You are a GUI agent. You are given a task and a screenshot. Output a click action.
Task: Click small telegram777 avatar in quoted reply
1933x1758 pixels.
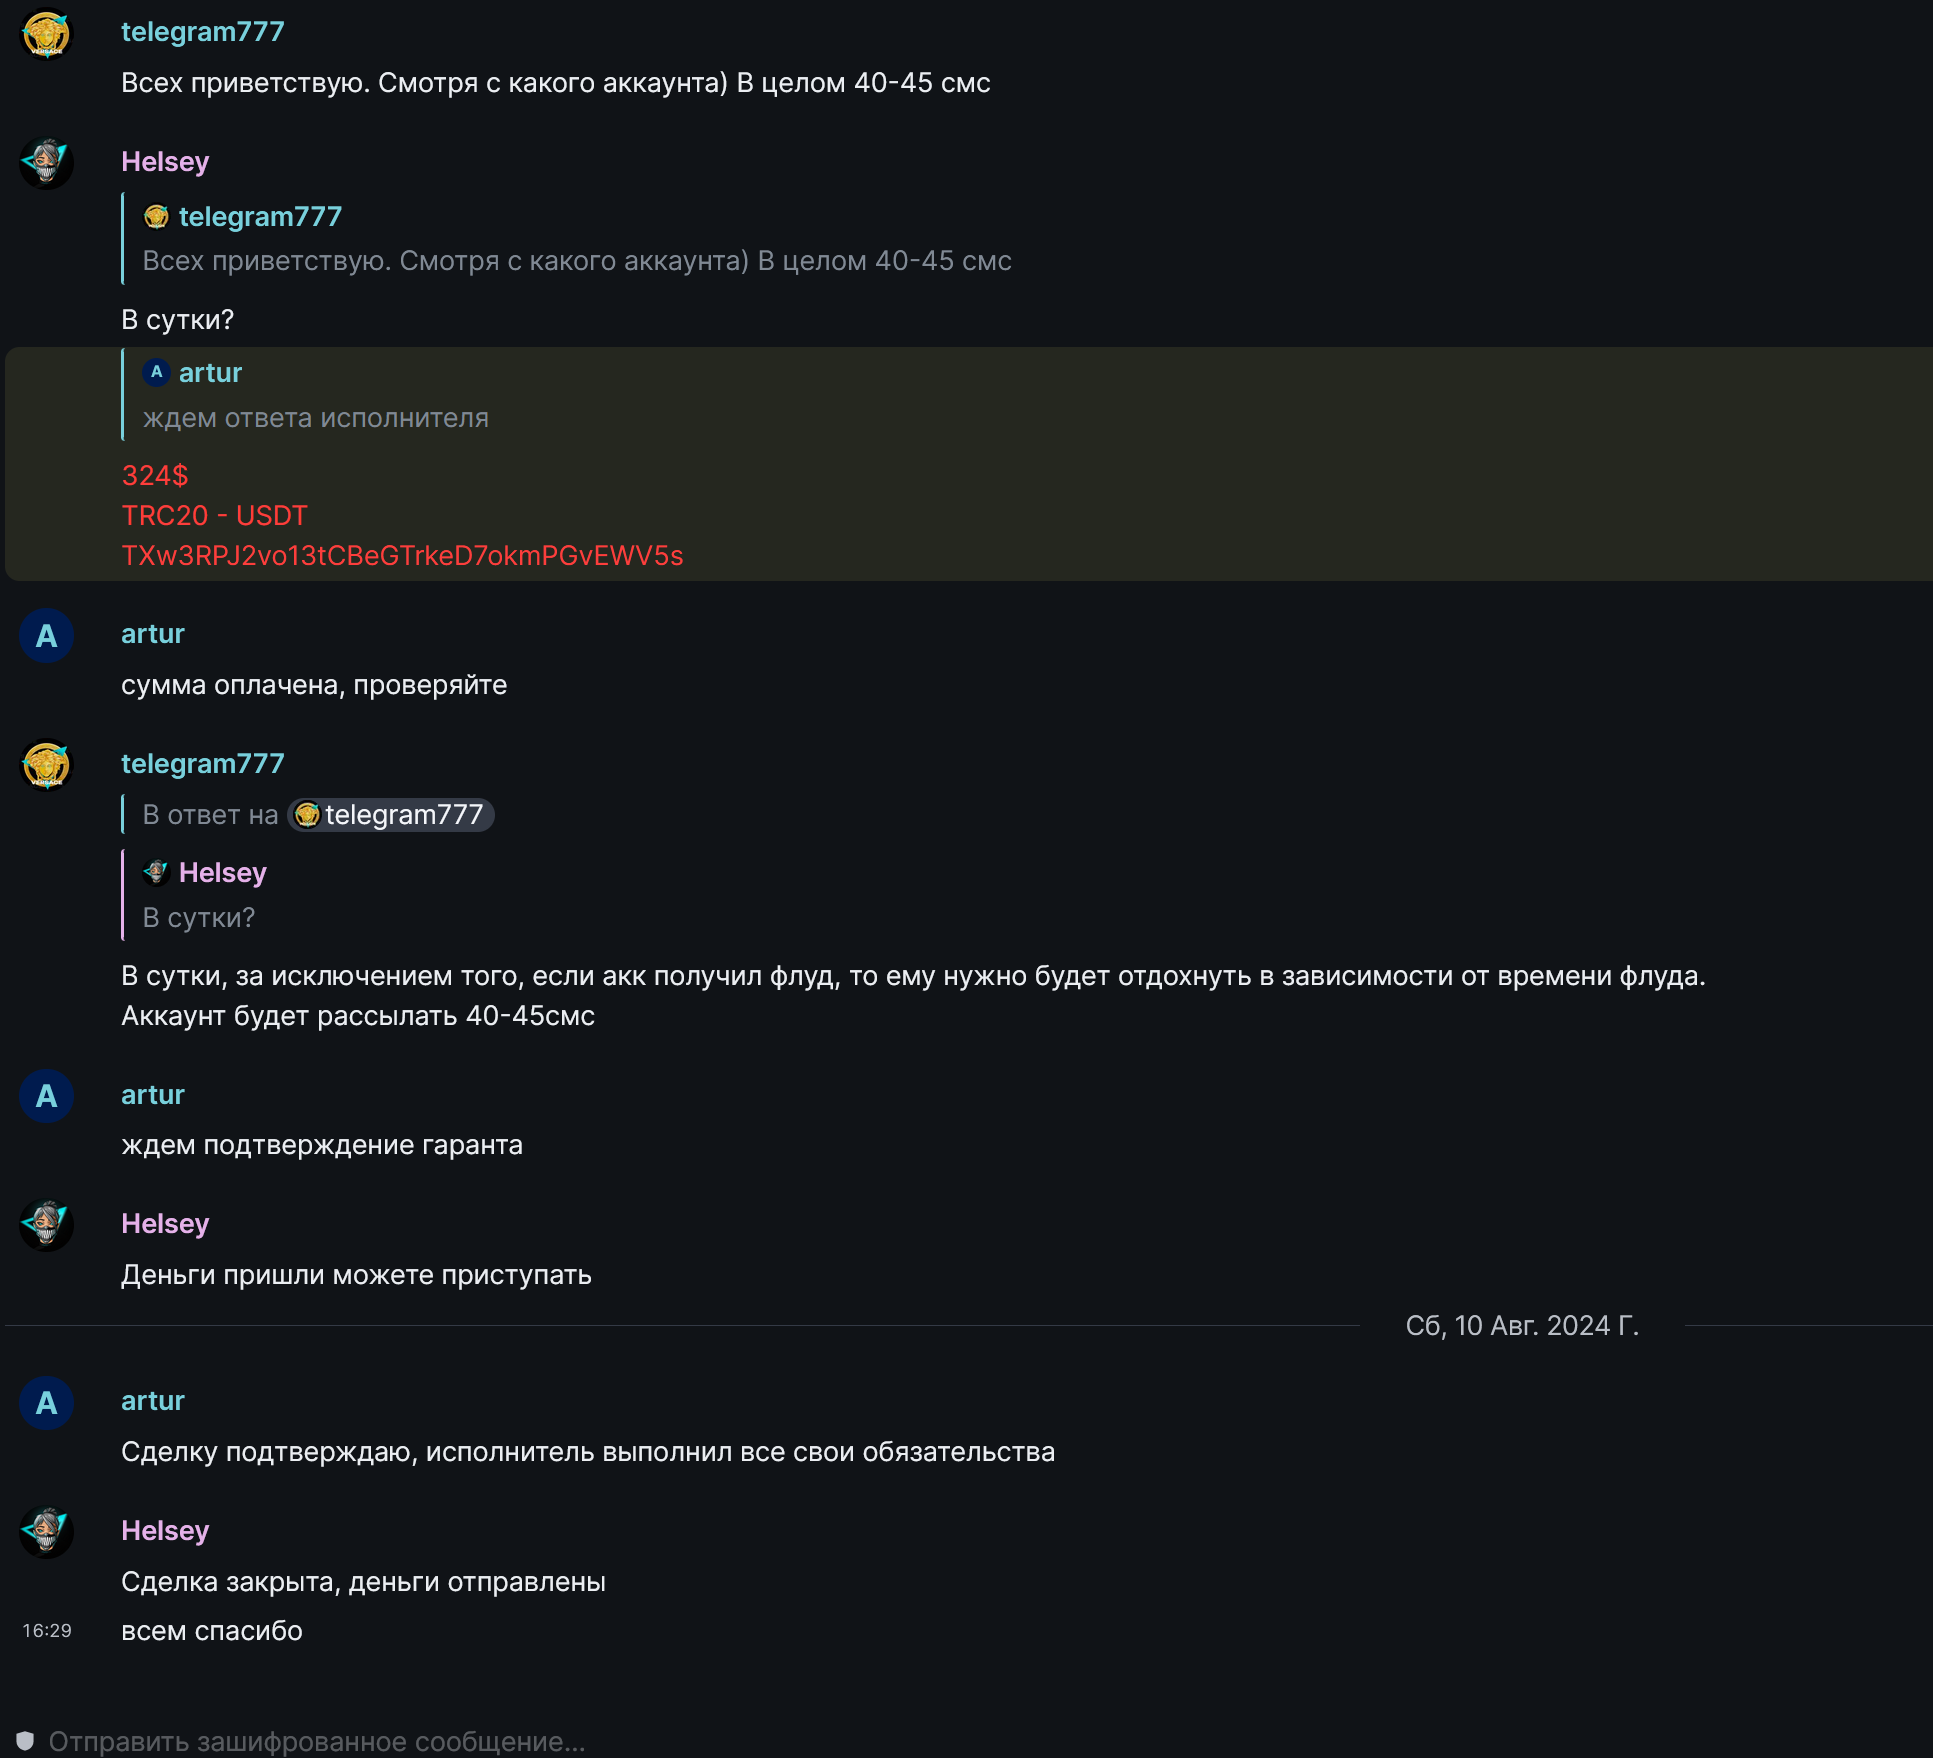[156, 217]
